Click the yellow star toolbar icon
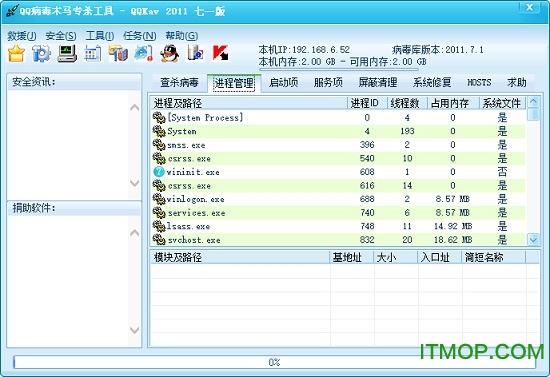550x377 pixels. click(x=16, y=54)
